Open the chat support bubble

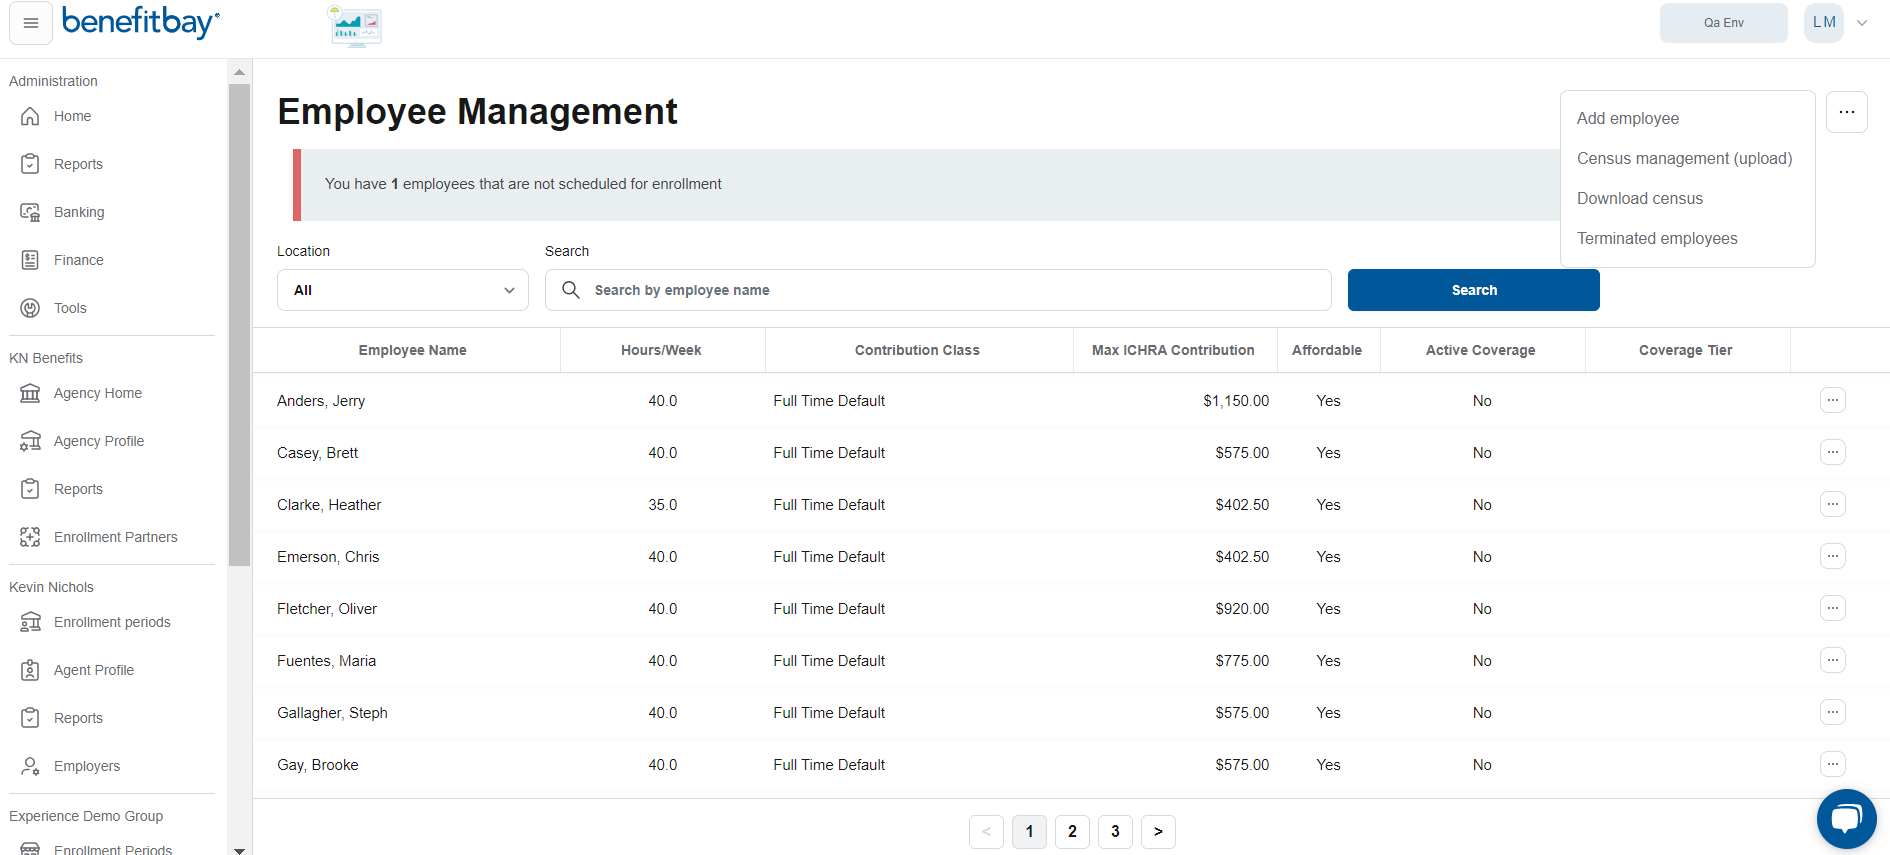coord(1846,819)
